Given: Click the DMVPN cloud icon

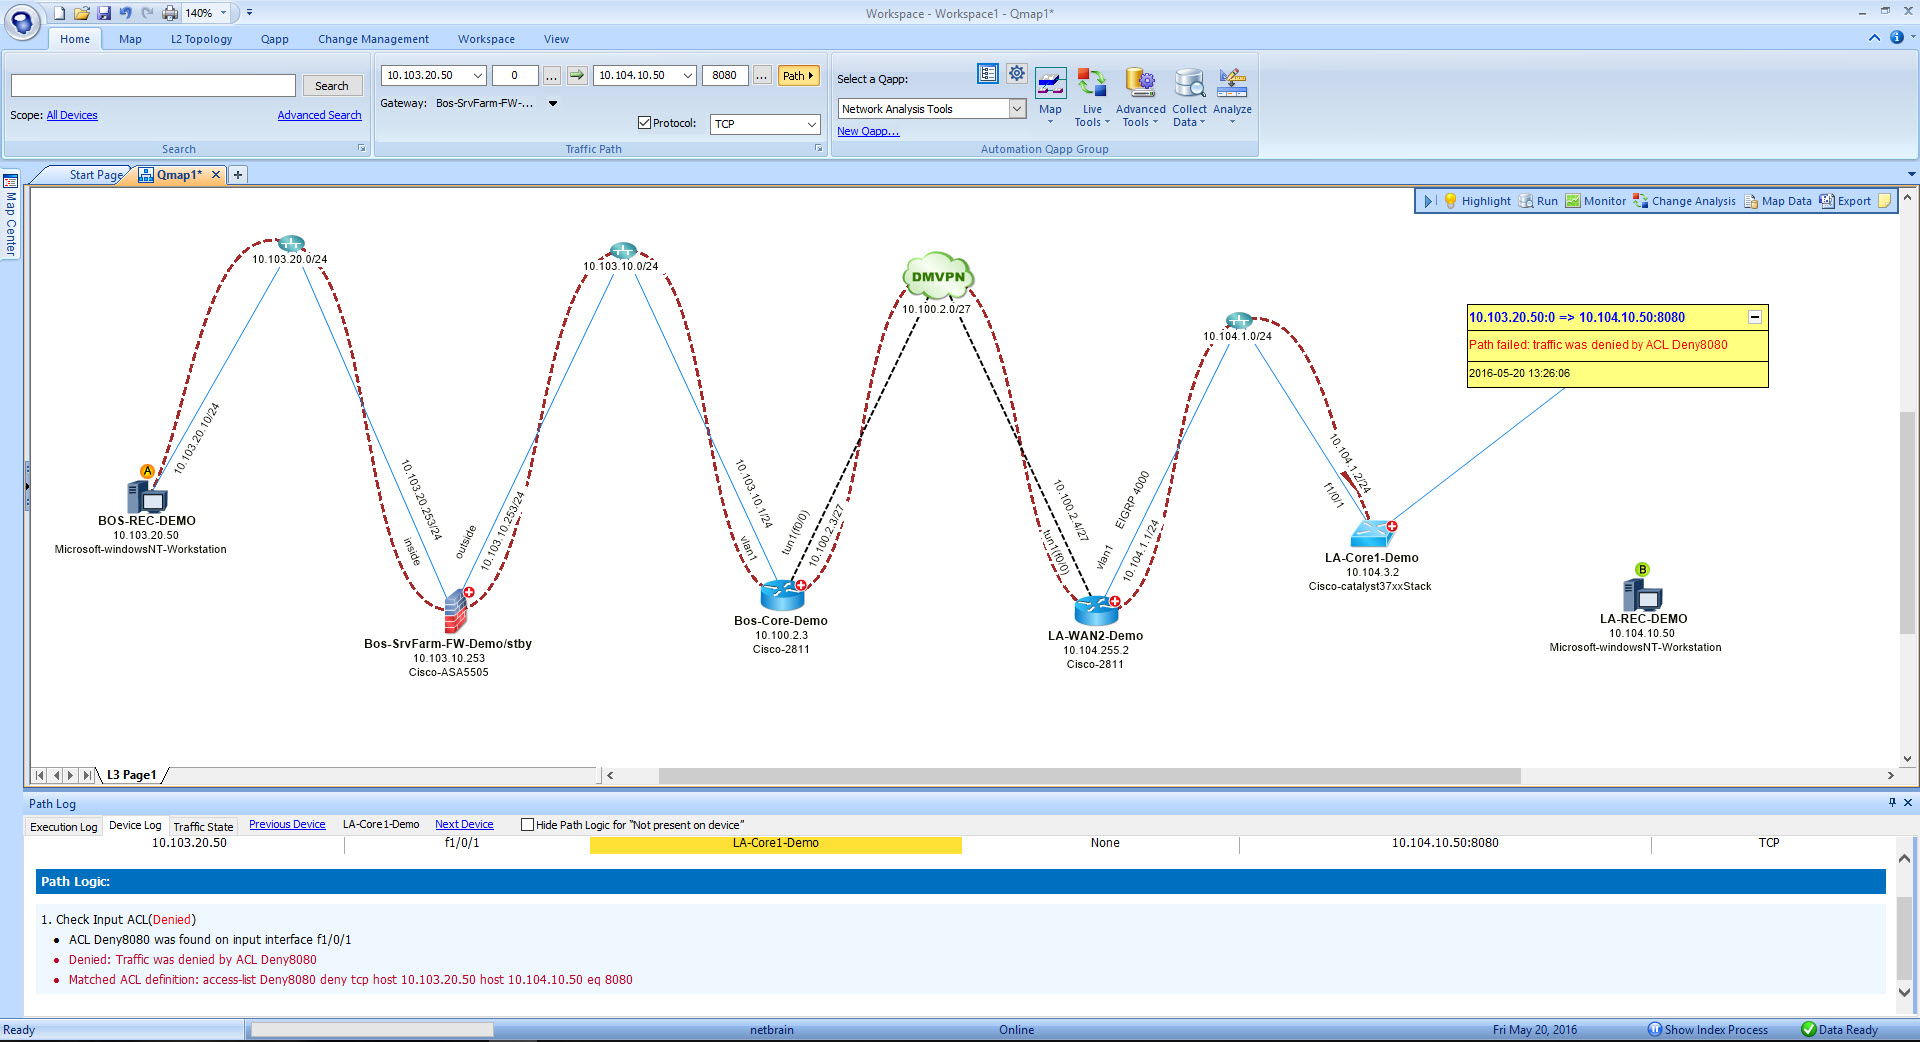Looking at the screenshot, I should (x=938, y=277).
